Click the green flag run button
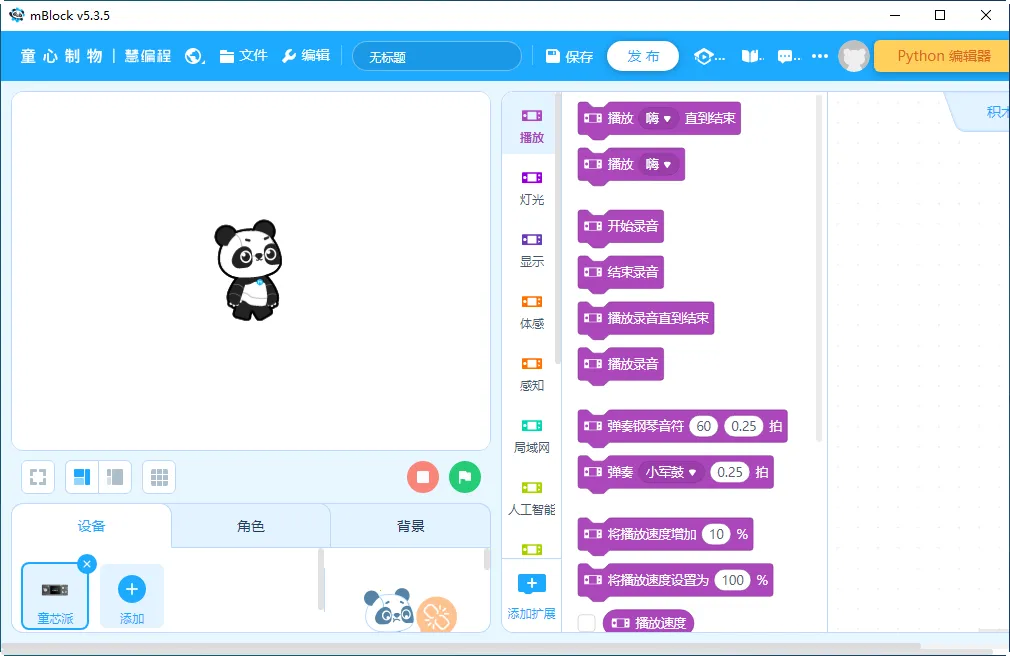The width and height of the screenshot is (1010, 656). tap(464, 477)
